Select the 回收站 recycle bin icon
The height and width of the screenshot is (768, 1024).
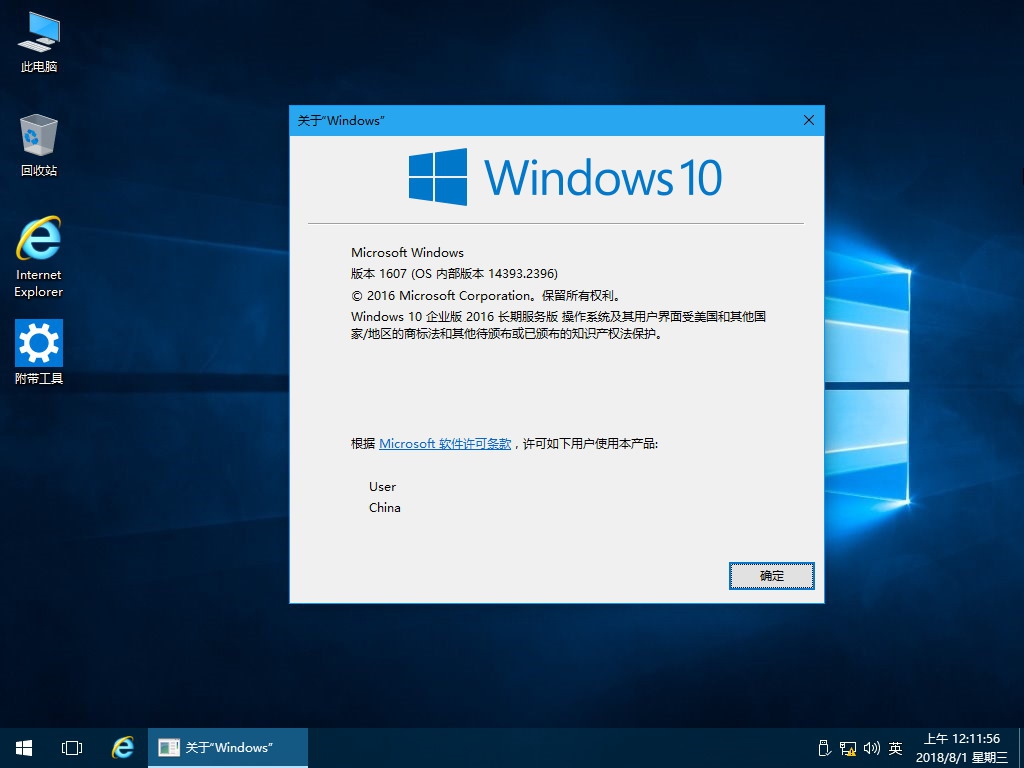point(39,145)
